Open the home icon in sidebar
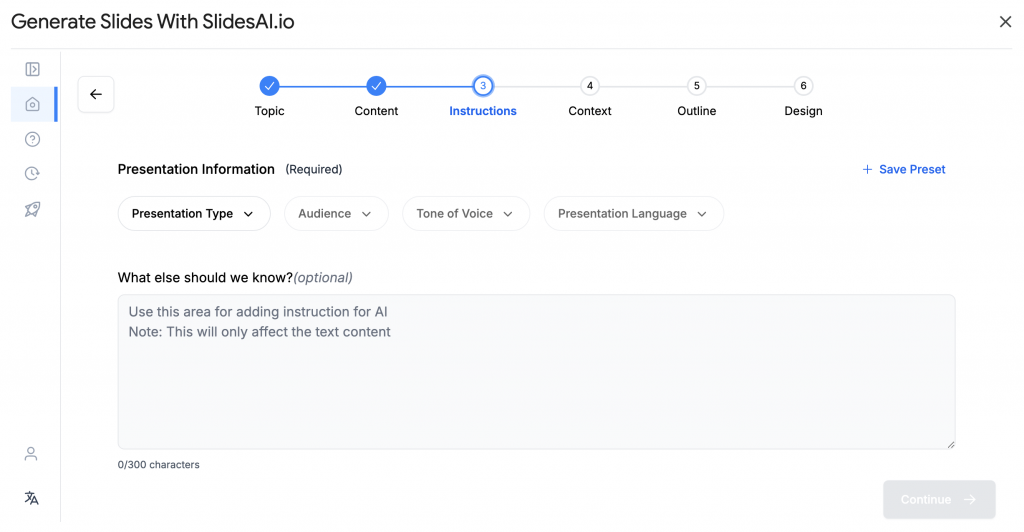Image resolution: width=1024 pixels, height=532 pixels. [32, 104]
